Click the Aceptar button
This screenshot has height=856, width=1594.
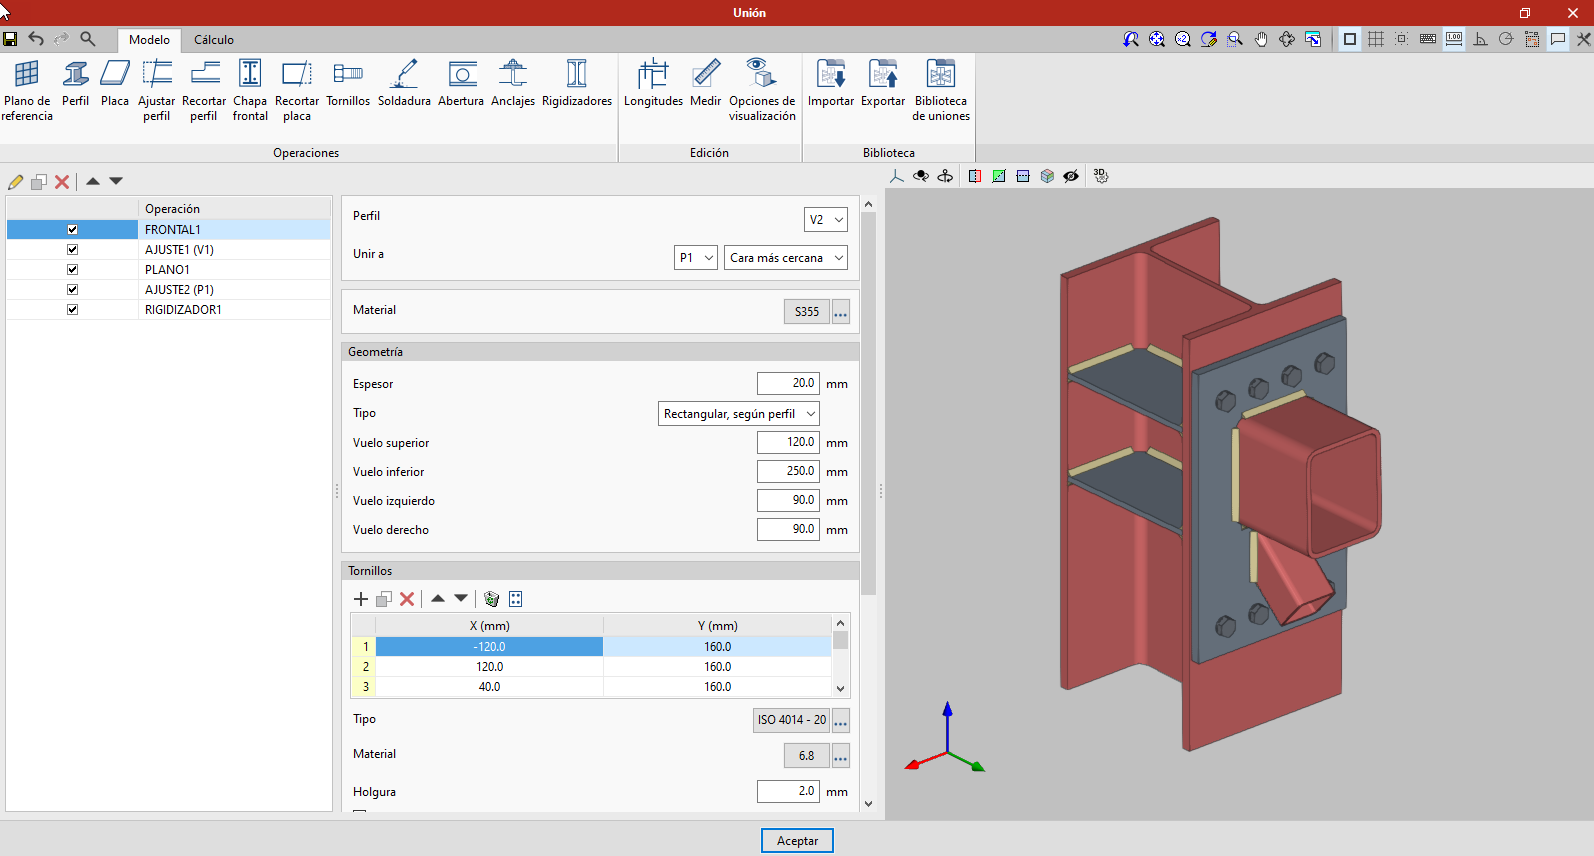(797, 841)
